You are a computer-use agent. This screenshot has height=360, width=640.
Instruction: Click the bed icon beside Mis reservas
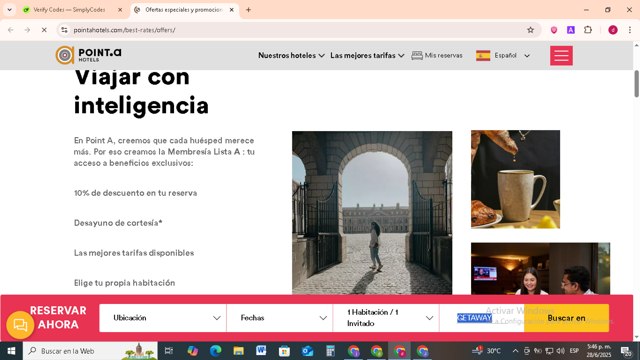click(x=417, y=56)
